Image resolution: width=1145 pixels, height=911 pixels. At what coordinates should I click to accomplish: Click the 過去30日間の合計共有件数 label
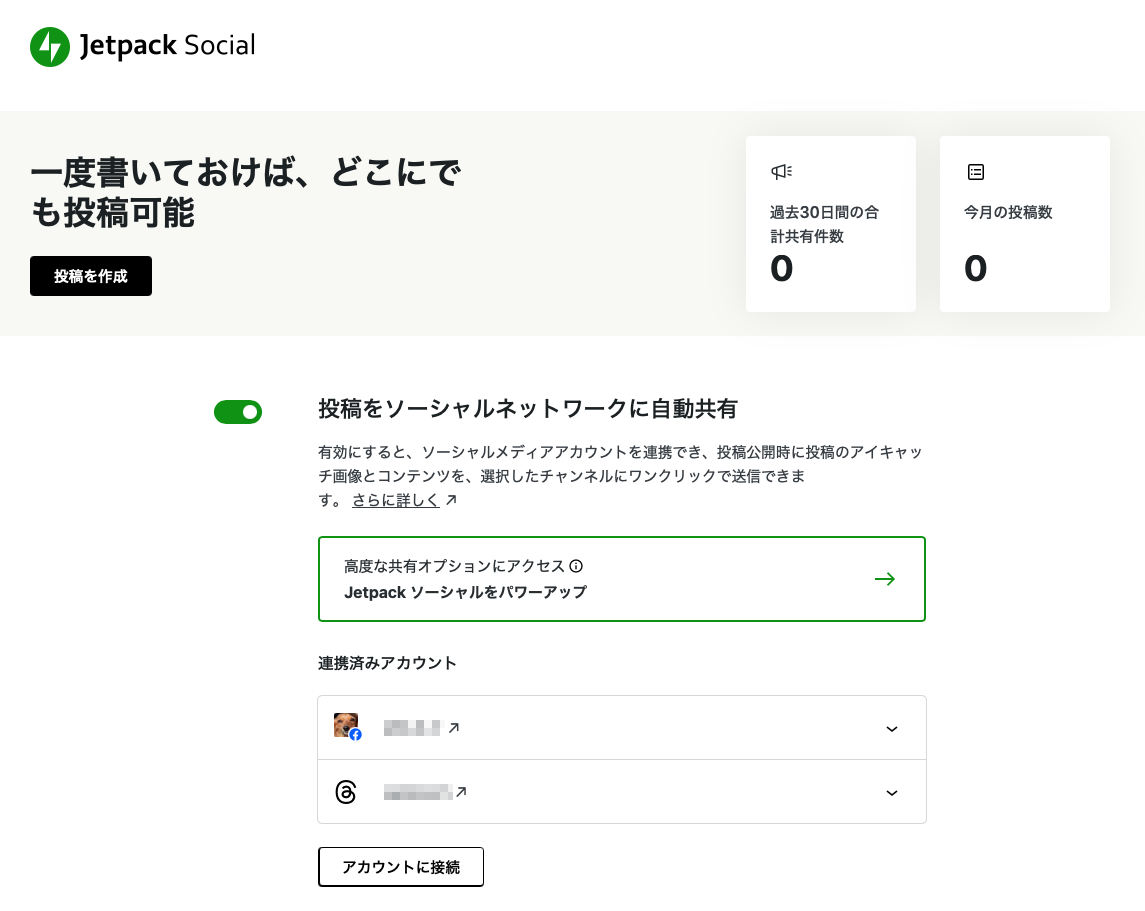(x=824, y=224)
